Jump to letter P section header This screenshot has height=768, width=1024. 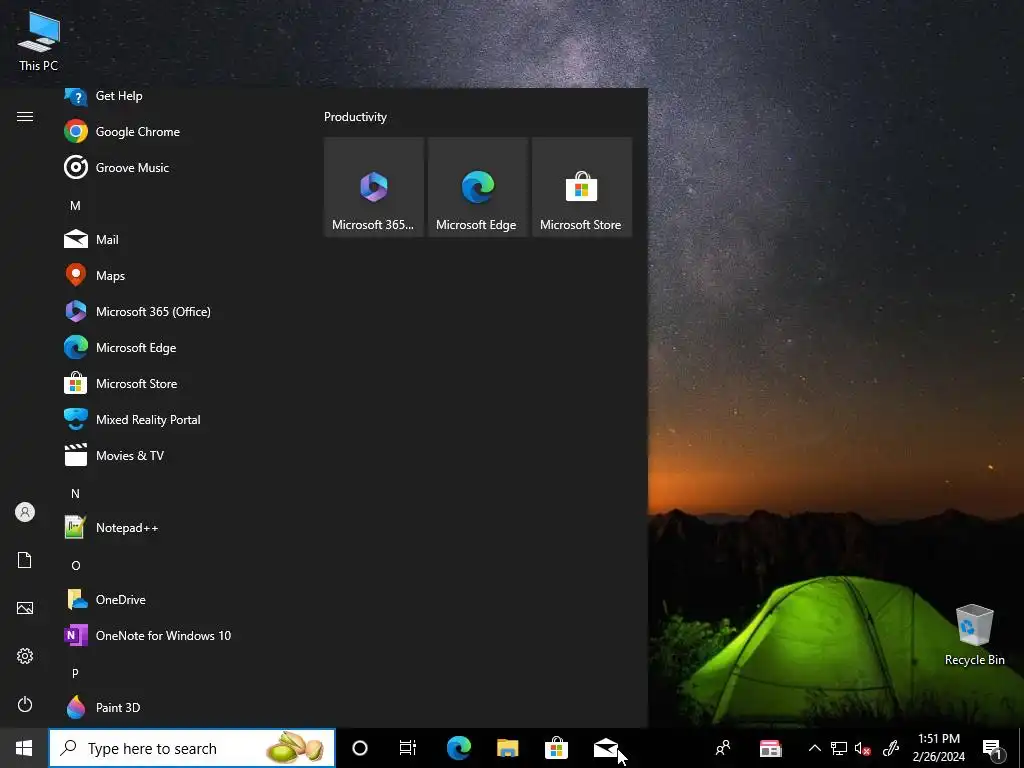coord(75,673)
